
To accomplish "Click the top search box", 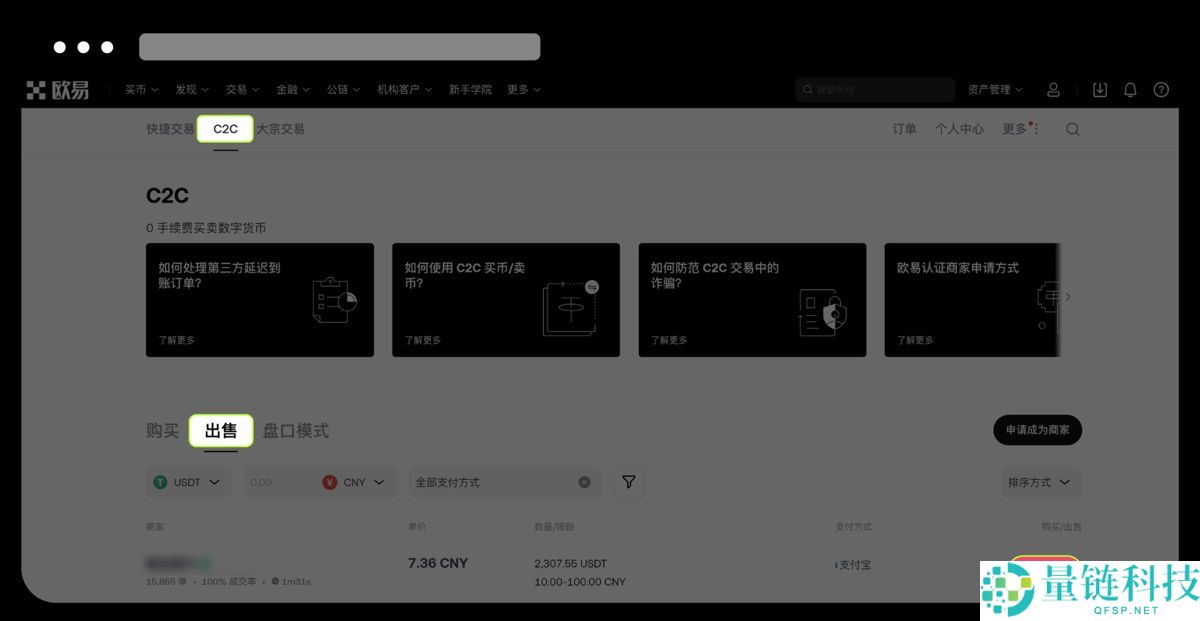I will (x=875, y=90).
